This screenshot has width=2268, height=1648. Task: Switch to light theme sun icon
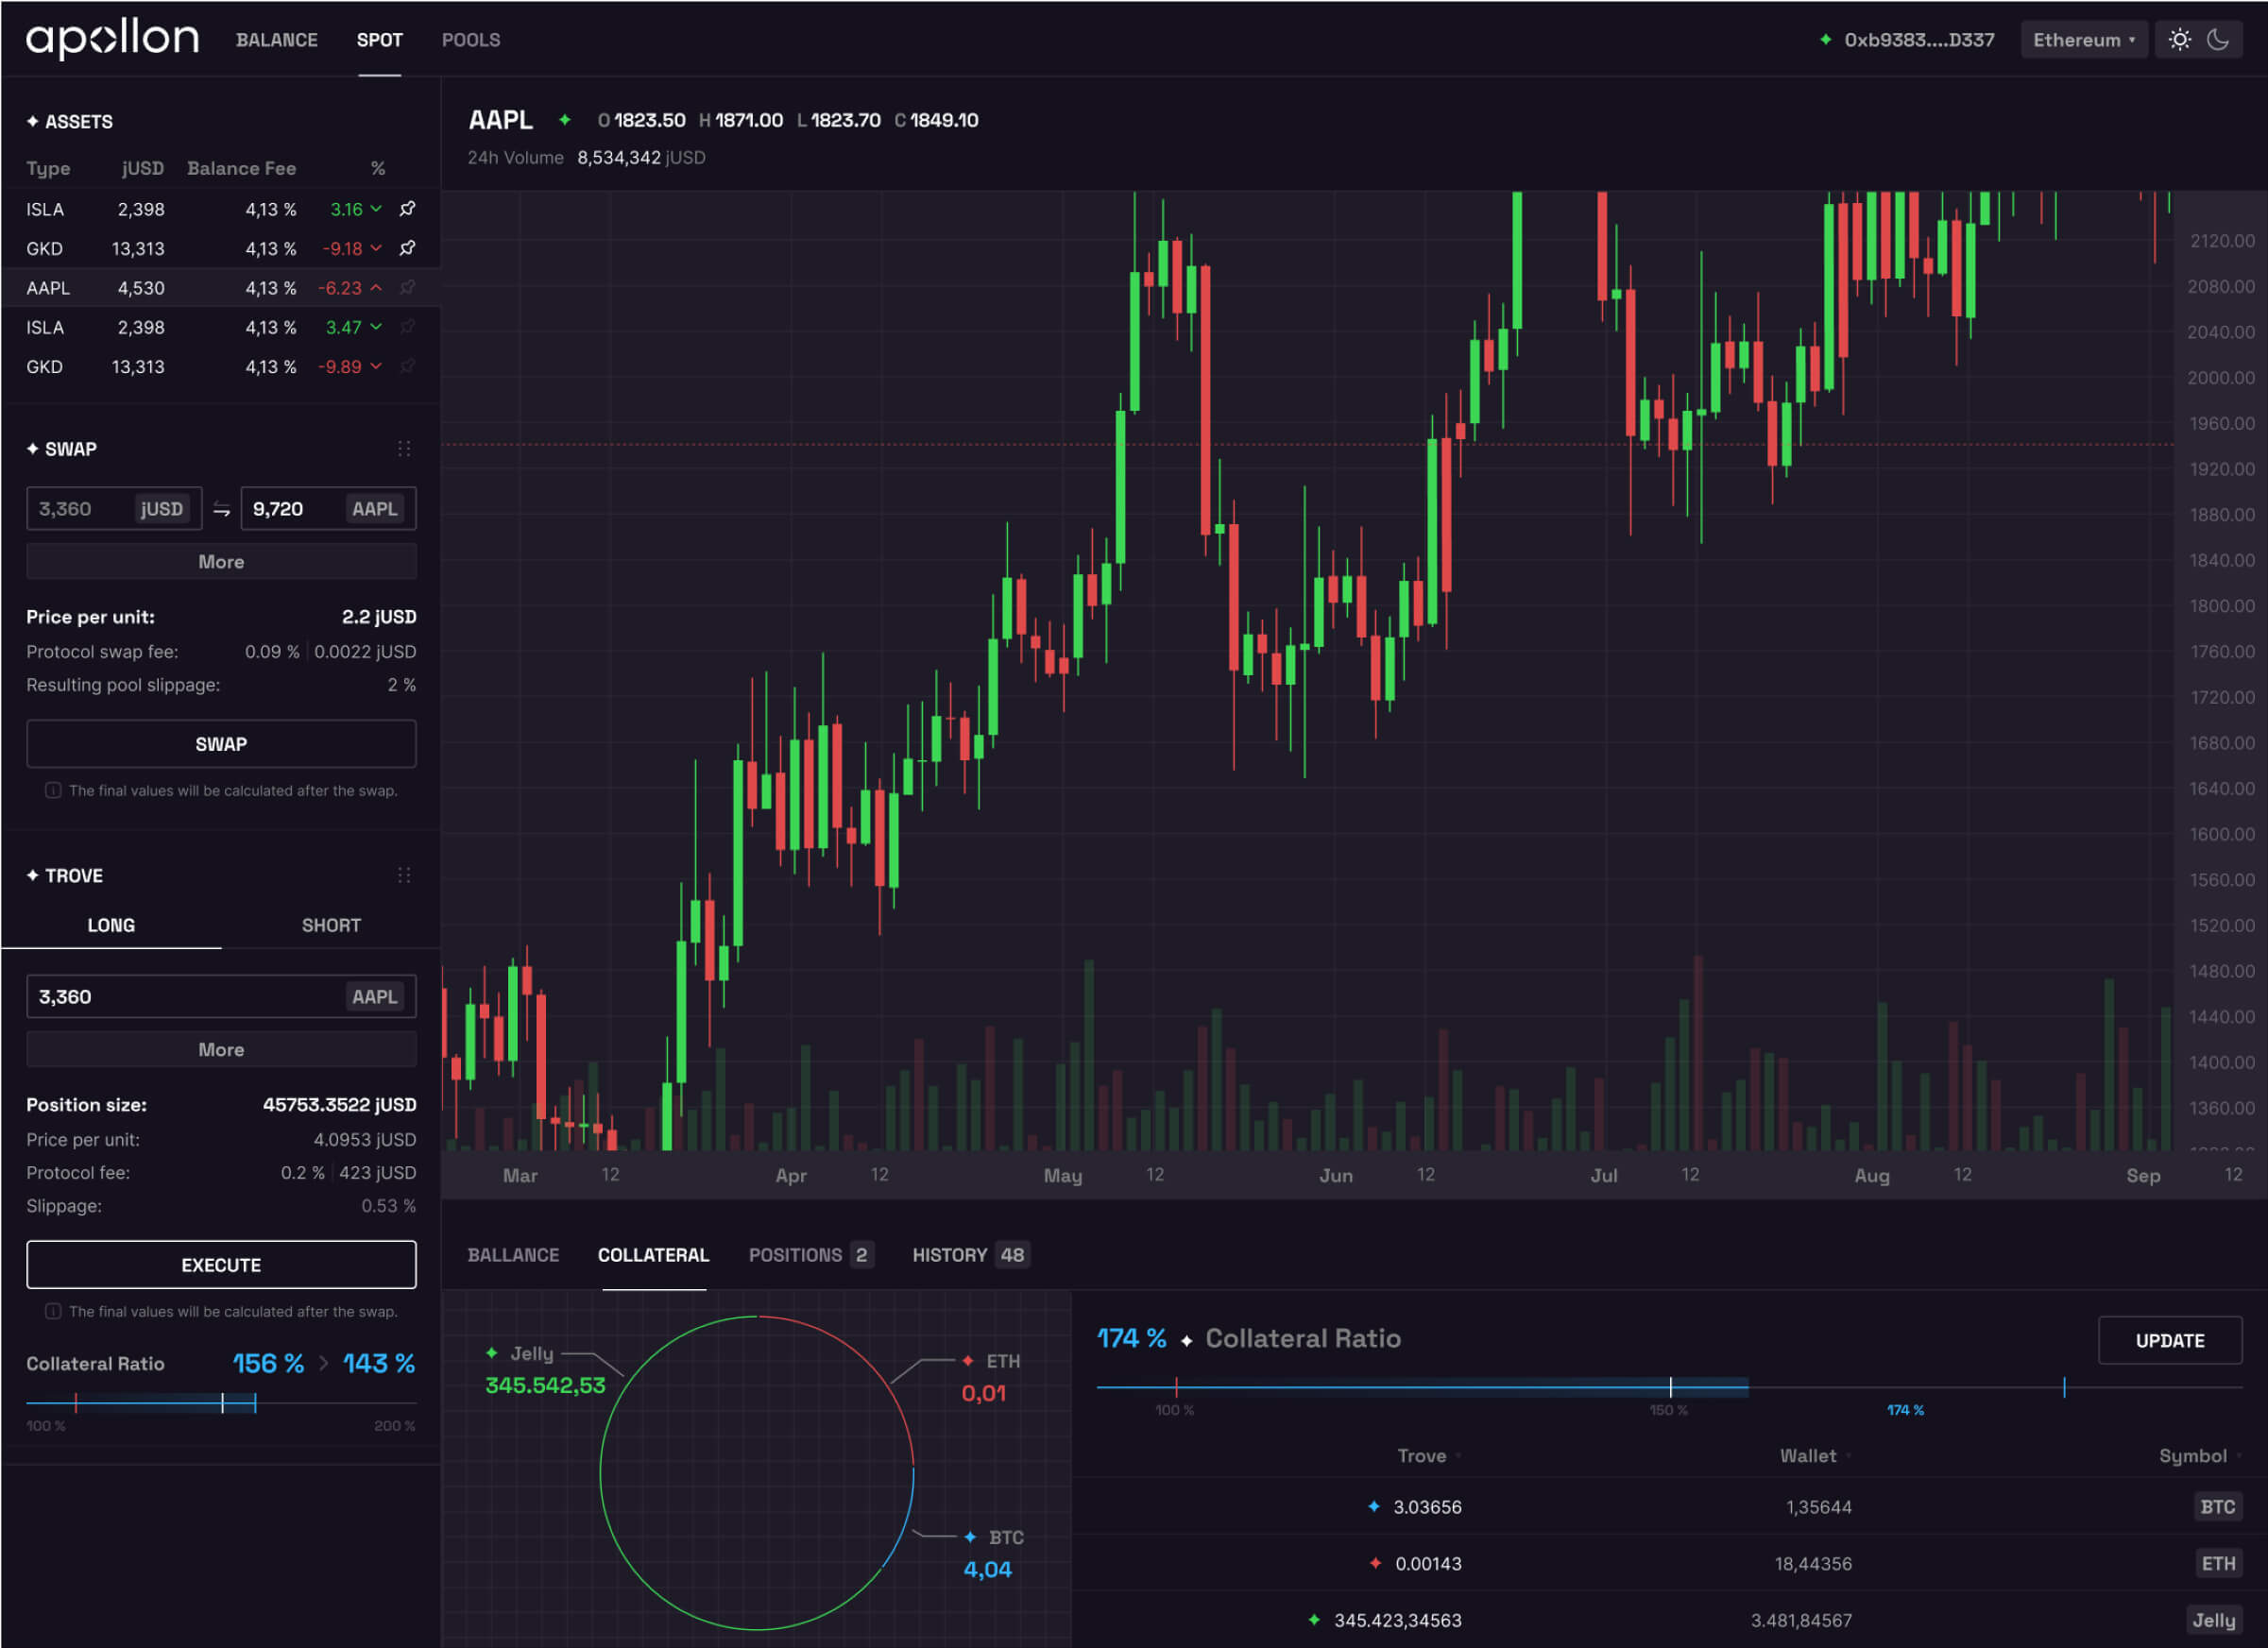click(x=2179, y=40)
